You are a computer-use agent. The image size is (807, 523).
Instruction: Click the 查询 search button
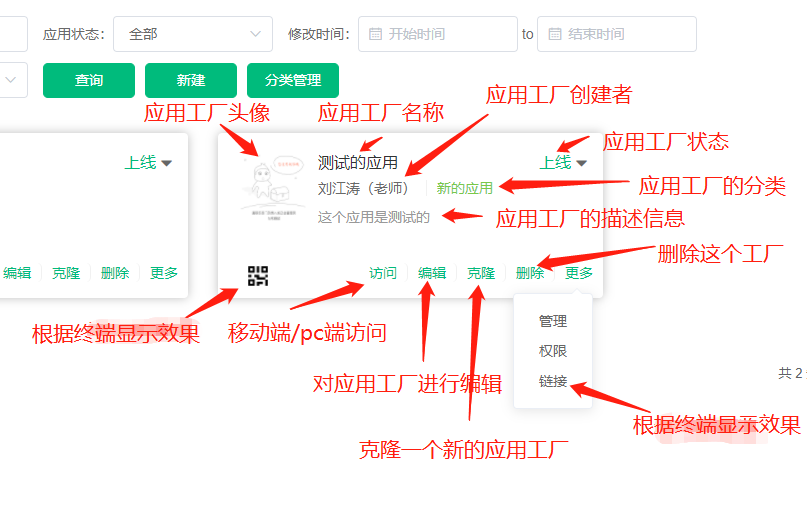coord(89,80)
